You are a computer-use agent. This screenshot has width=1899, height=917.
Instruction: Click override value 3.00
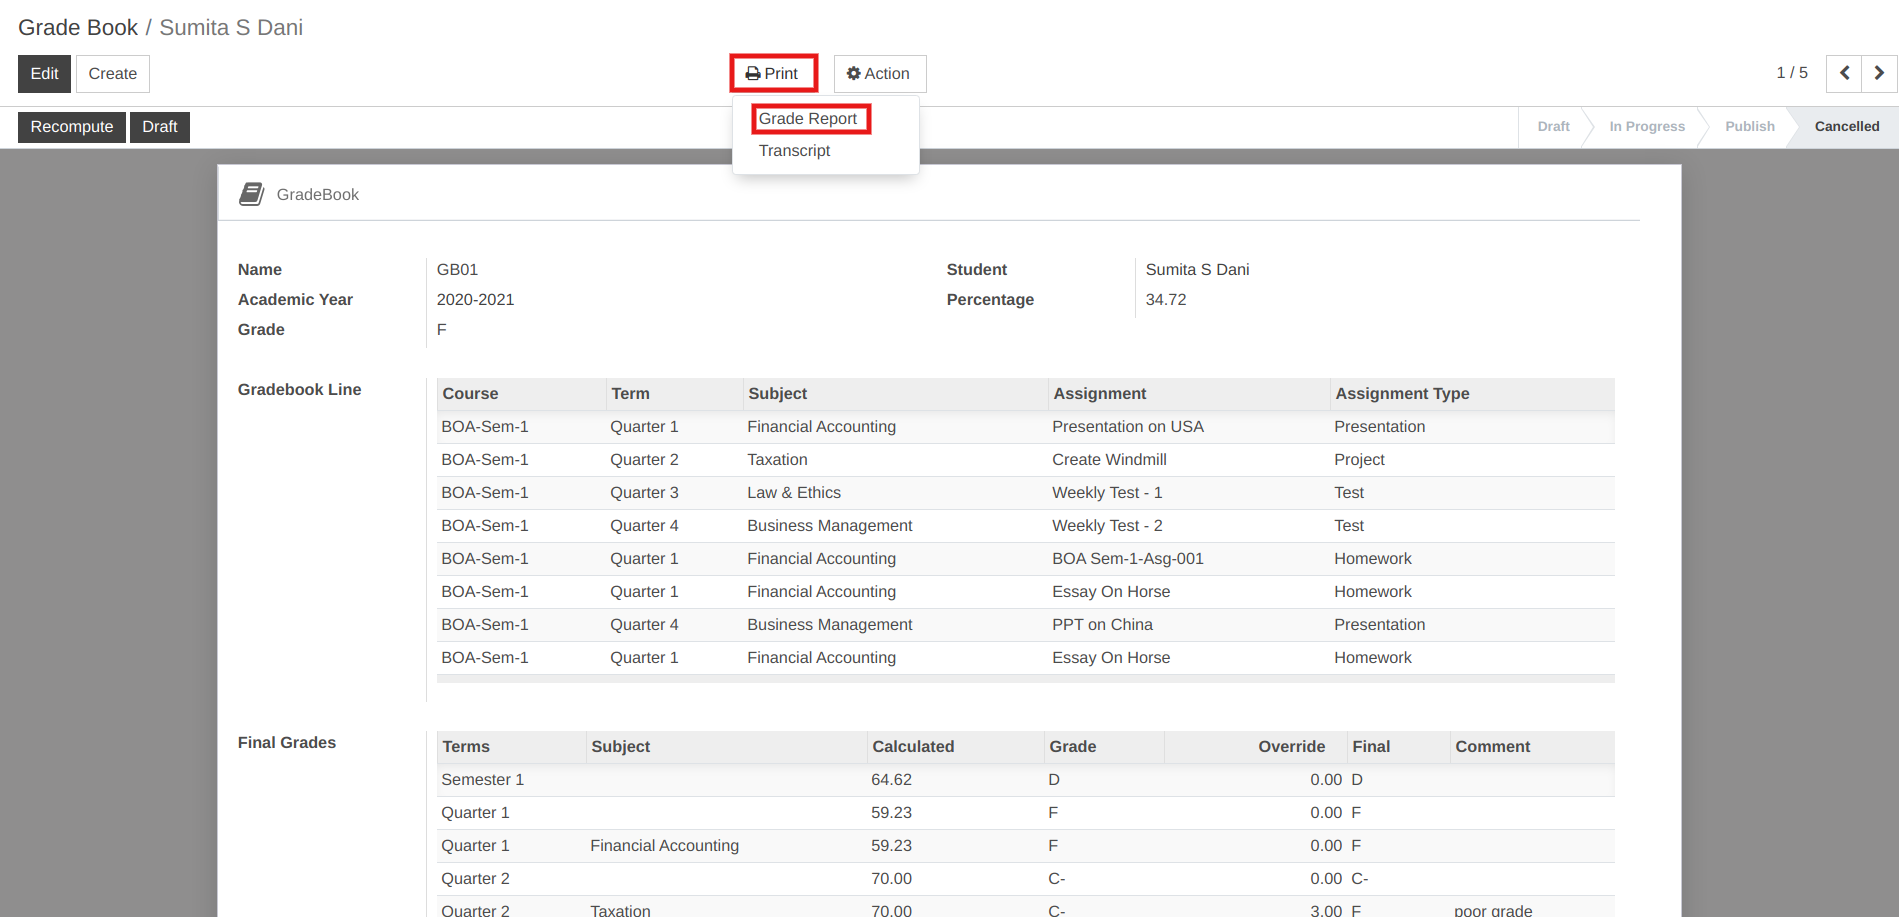[1326, 909]
